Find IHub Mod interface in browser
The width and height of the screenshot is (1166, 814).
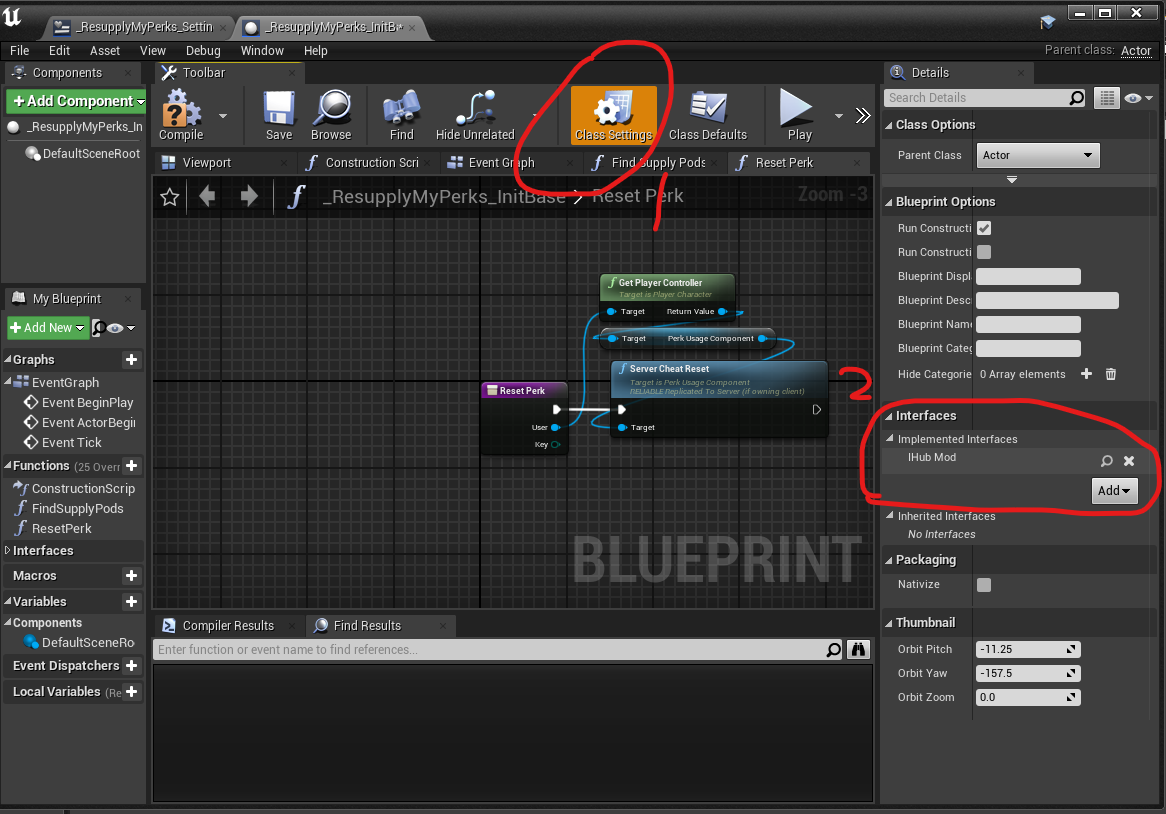tap(1107, 461)
